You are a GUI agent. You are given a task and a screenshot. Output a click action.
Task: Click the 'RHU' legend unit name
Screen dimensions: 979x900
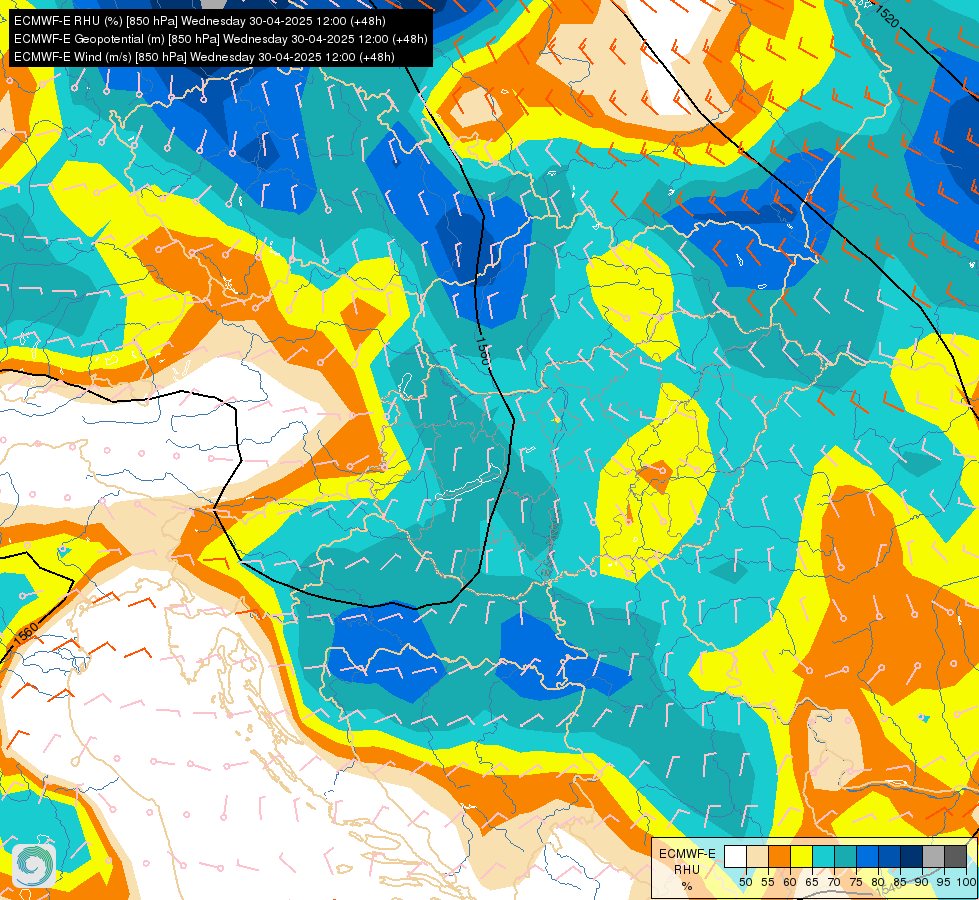point(687,869)
